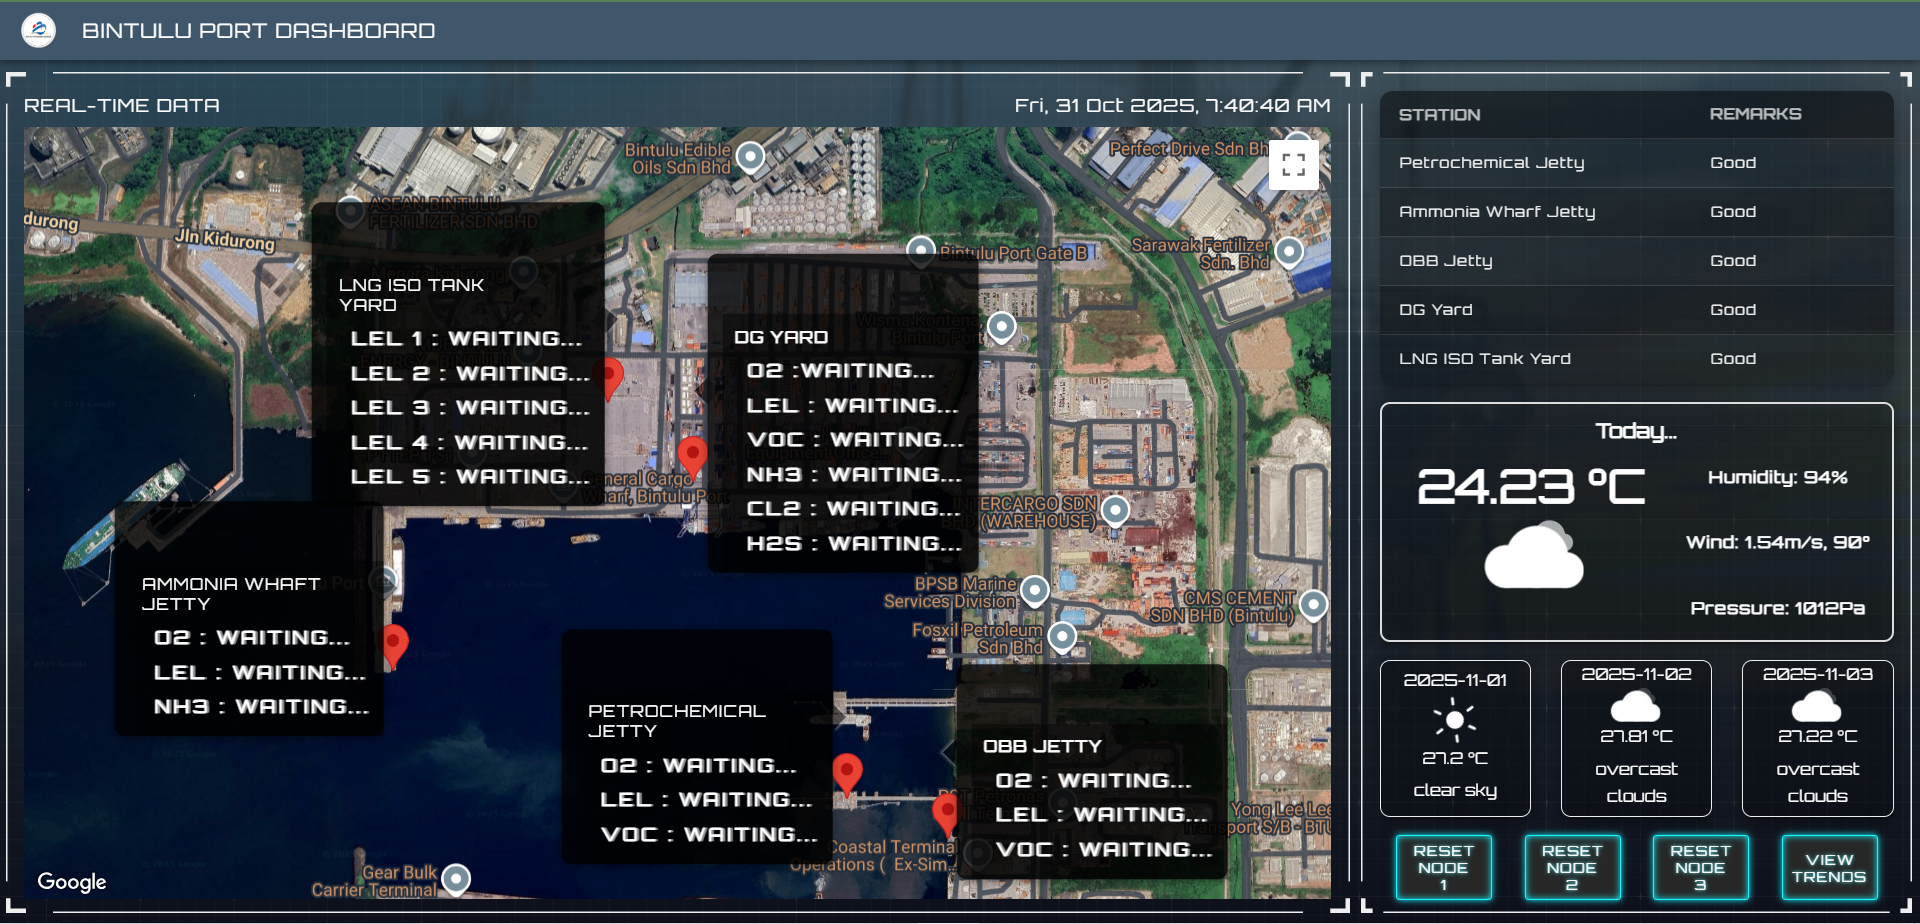Screen dimensions: 1920x924
Task: Toggle fullscreen view using the map's fullscreen icon
Action: [x=1294, y=164]
